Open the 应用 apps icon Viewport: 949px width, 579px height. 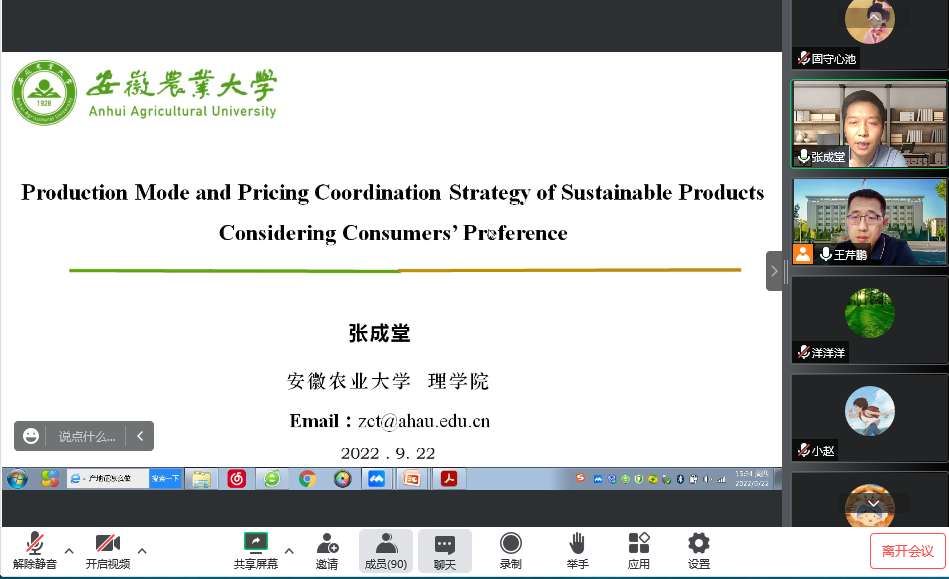tap(639, 550)
